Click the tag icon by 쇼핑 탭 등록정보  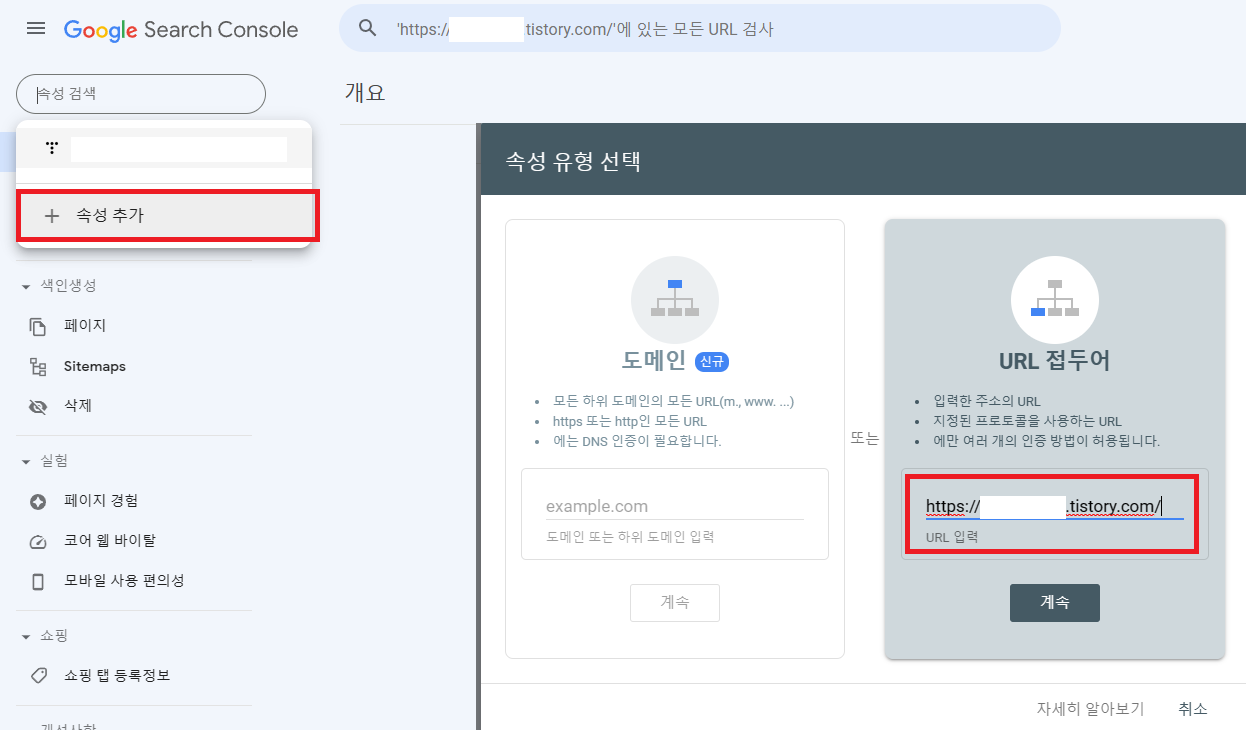(x=38, y=676)
